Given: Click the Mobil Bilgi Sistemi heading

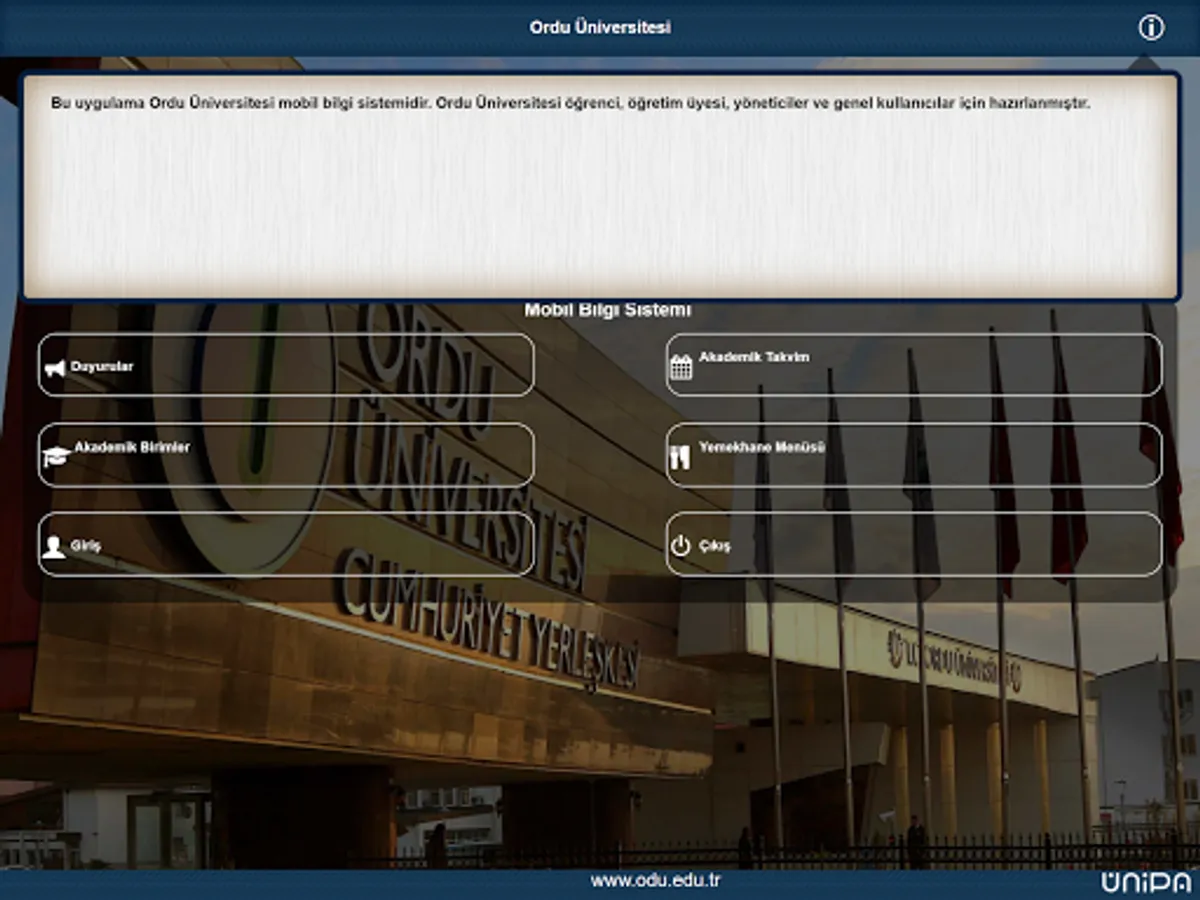Looking at the screenshot, I should pyautogui.click(x=608, y=311).
